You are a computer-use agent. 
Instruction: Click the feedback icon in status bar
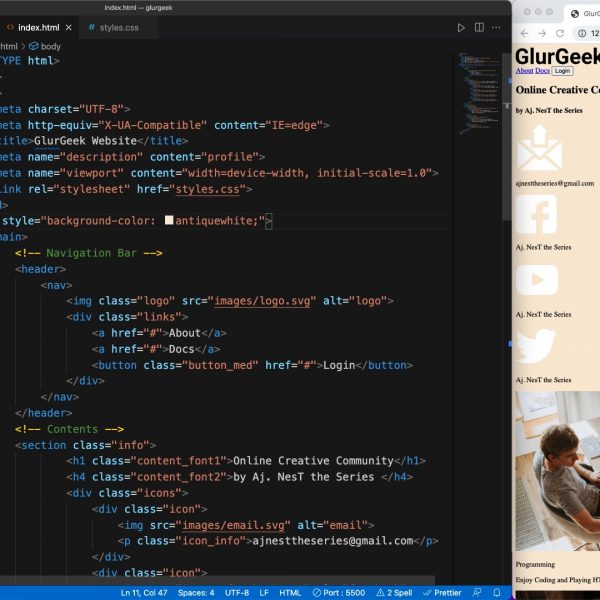point(476,593)
